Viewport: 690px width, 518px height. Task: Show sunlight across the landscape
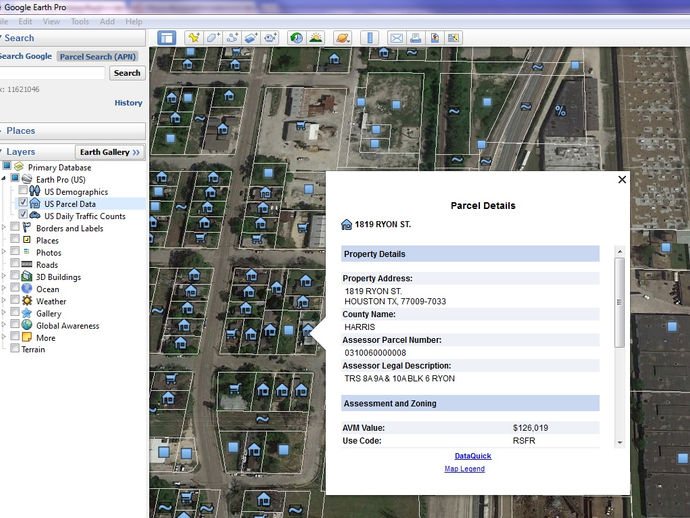(x=316, y=38)
